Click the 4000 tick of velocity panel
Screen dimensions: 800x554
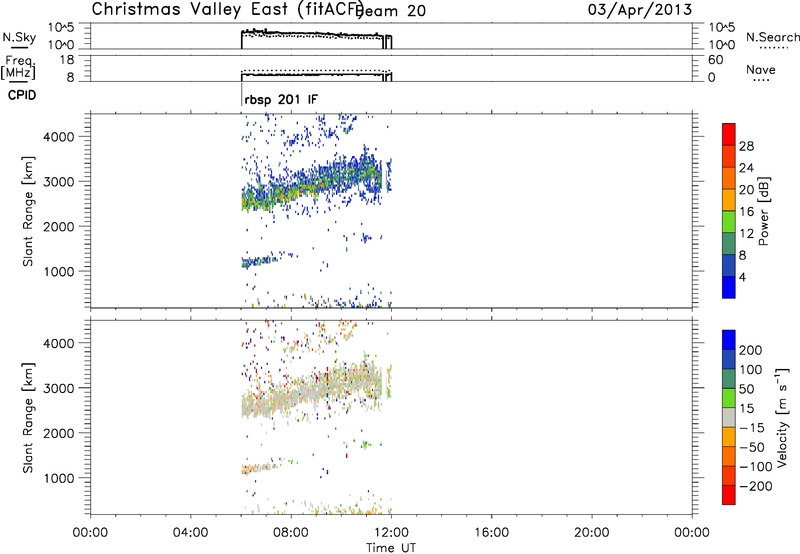[x=59, y=343]
